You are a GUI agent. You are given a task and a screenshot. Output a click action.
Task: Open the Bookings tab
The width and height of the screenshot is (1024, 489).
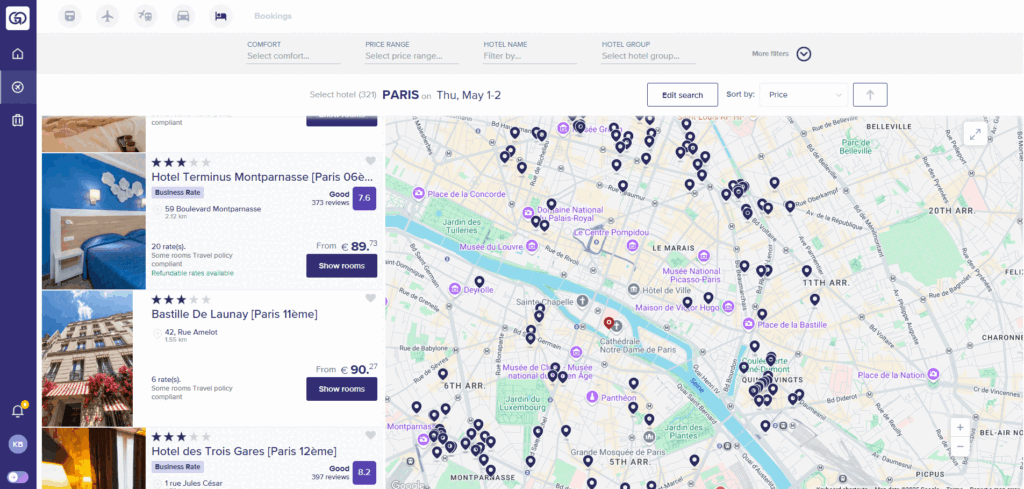[x=273, y=16]
